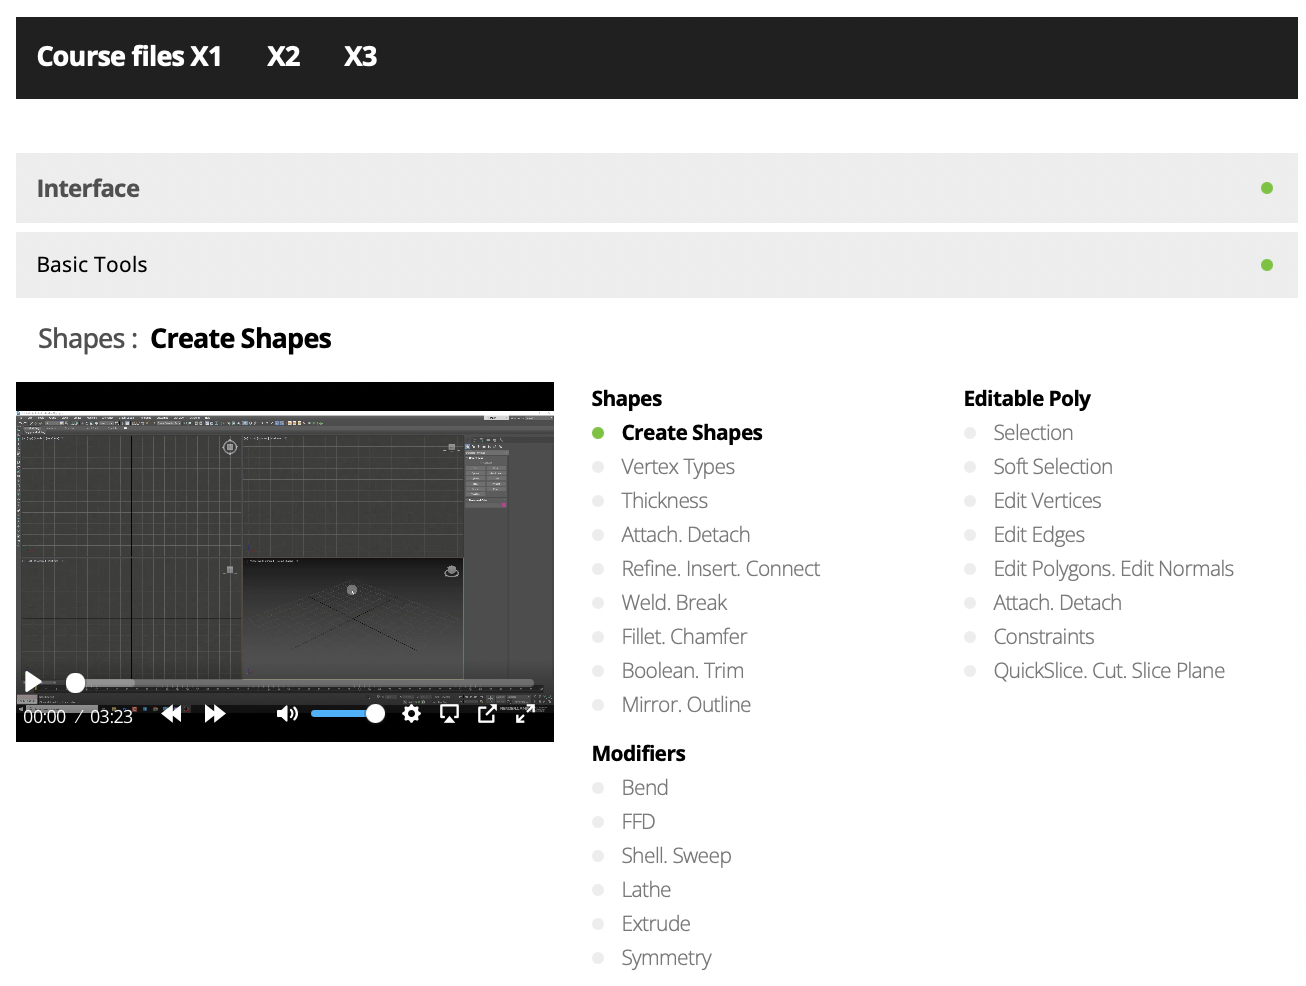The width and height of the screenshot is (1306, 986).
Task: Open the video in a new window icon
Action: pyautogui.click(x=487, y=713)
